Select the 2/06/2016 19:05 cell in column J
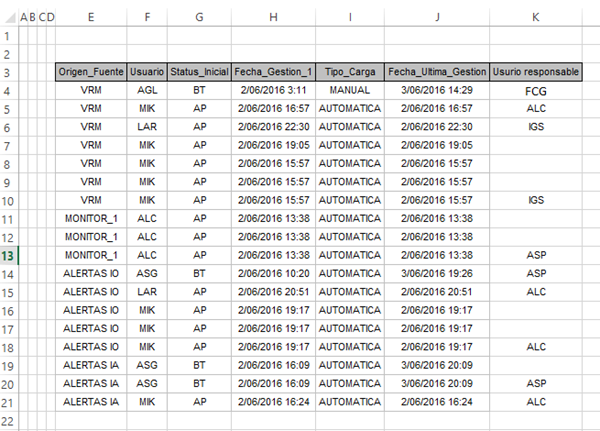This screenshot has height=431, width=600. pos(437,145)
